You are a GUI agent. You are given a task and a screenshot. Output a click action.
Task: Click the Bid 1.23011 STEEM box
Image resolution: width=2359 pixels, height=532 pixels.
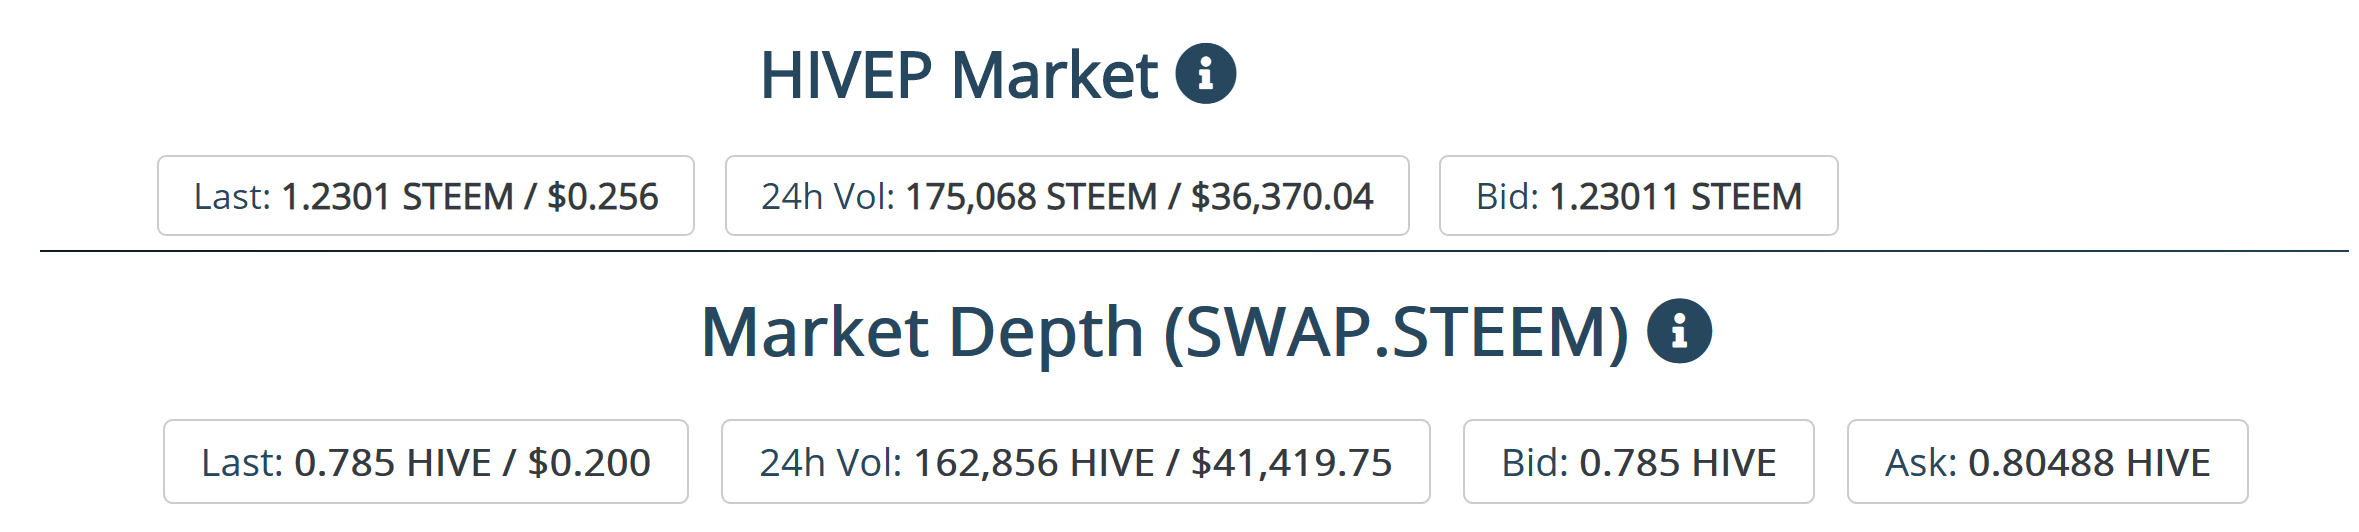point(1639,196)
